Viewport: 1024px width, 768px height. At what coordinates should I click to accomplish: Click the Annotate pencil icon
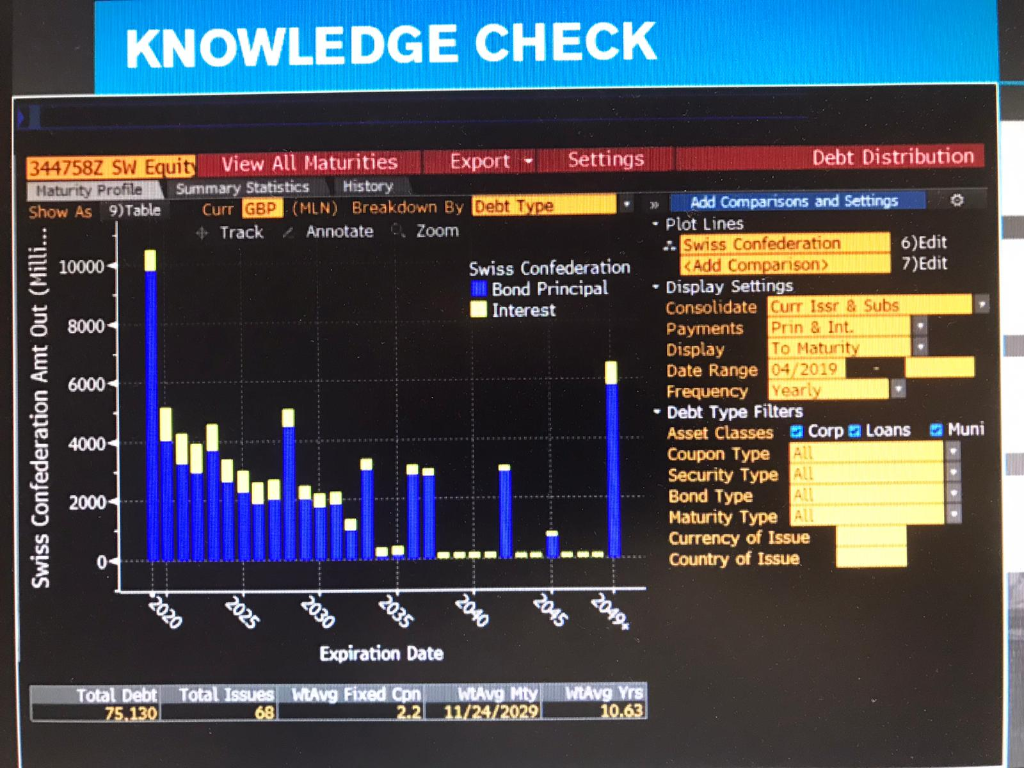288,232
